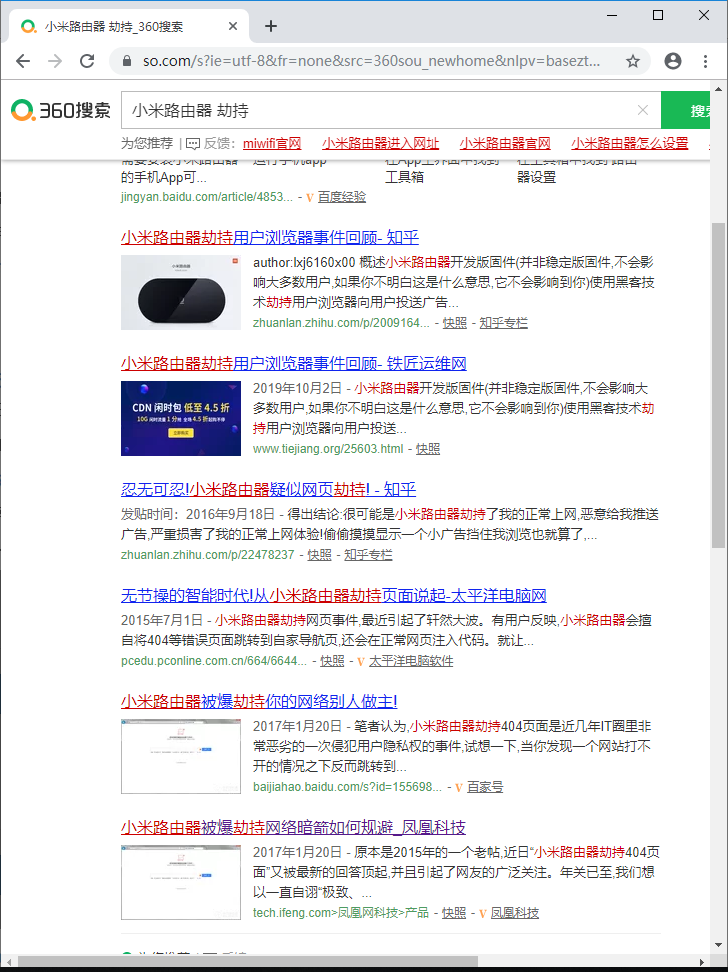Open suggested link 小米路由器进入网址
728x972 pixels.
pyautogui.click(x=380, y=144)
